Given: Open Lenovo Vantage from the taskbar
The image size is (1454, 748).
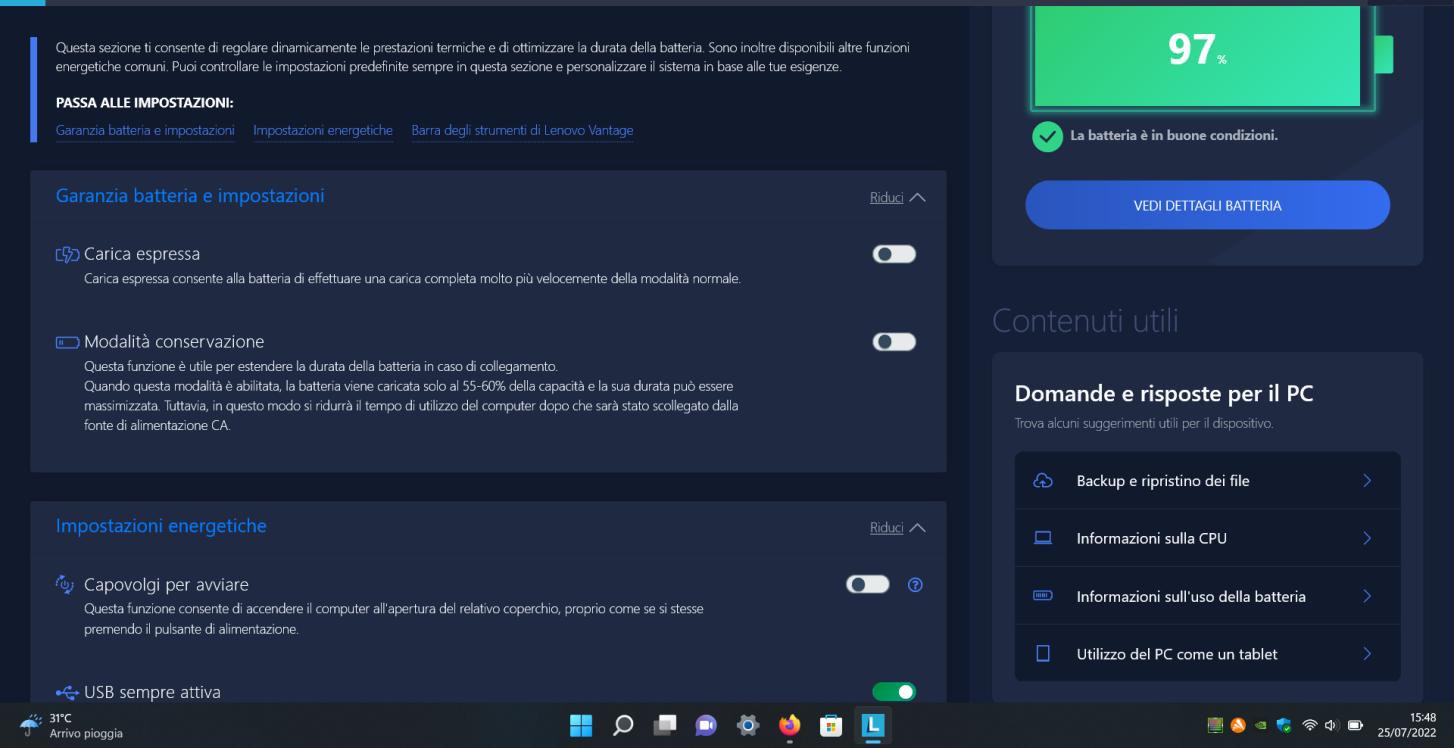Looking at the screenshot, I should (x=872, y=727).
